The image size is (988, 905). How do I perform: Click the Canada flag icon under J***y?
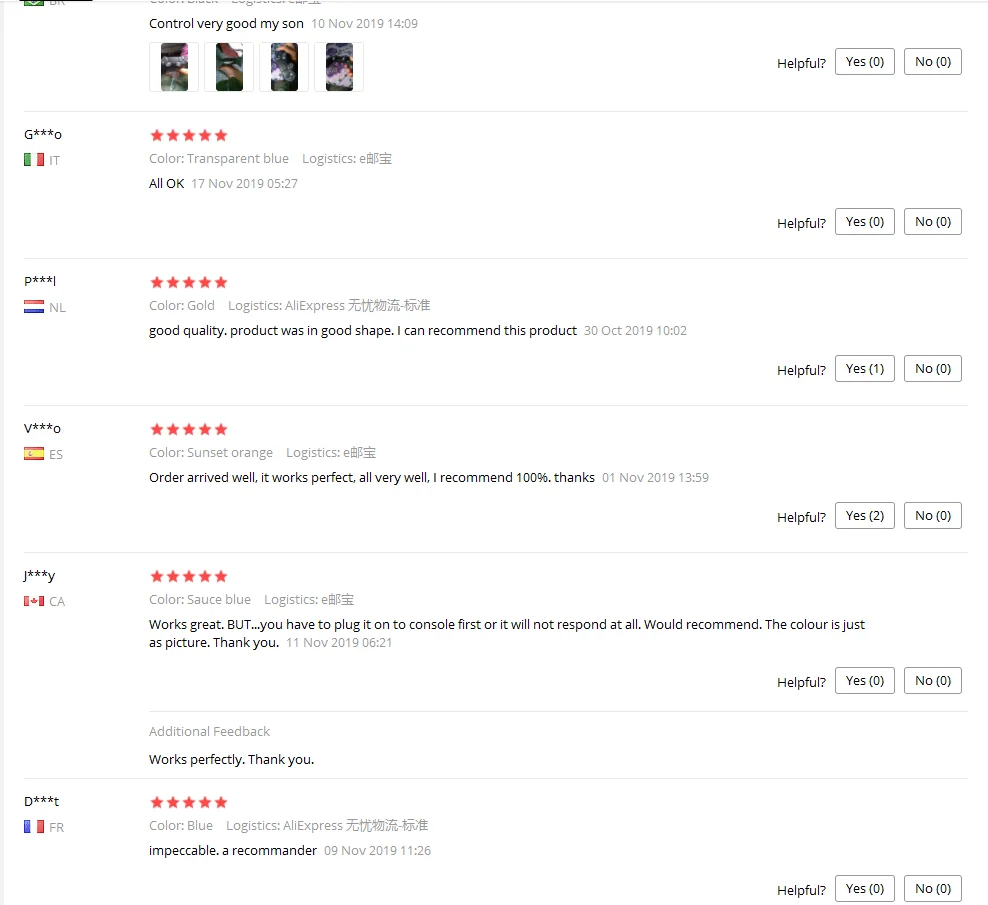[34, 601]
